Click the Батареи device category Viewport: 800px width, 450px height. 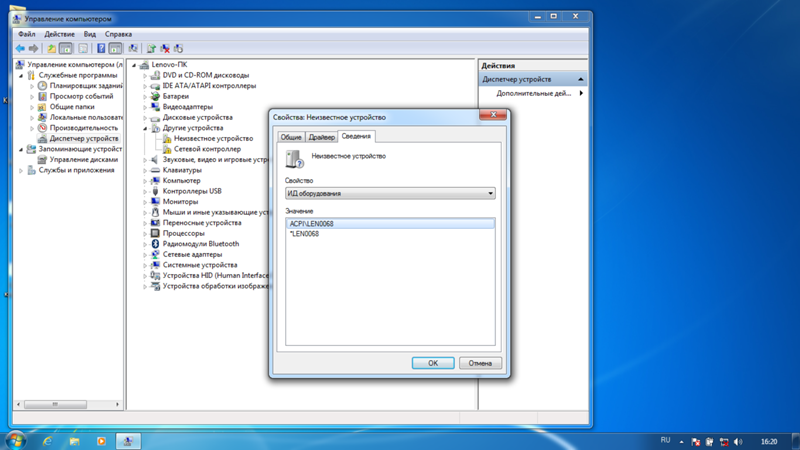click(176, 96)
